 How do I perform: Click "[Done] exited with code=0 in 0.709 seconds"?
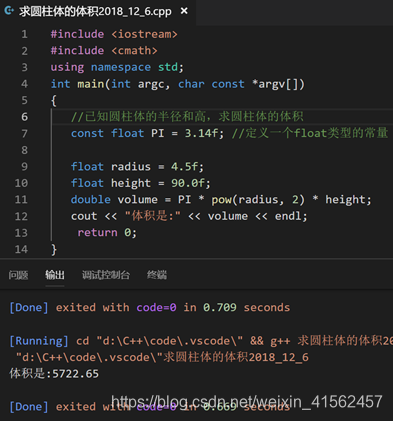[x=150, y=307]
